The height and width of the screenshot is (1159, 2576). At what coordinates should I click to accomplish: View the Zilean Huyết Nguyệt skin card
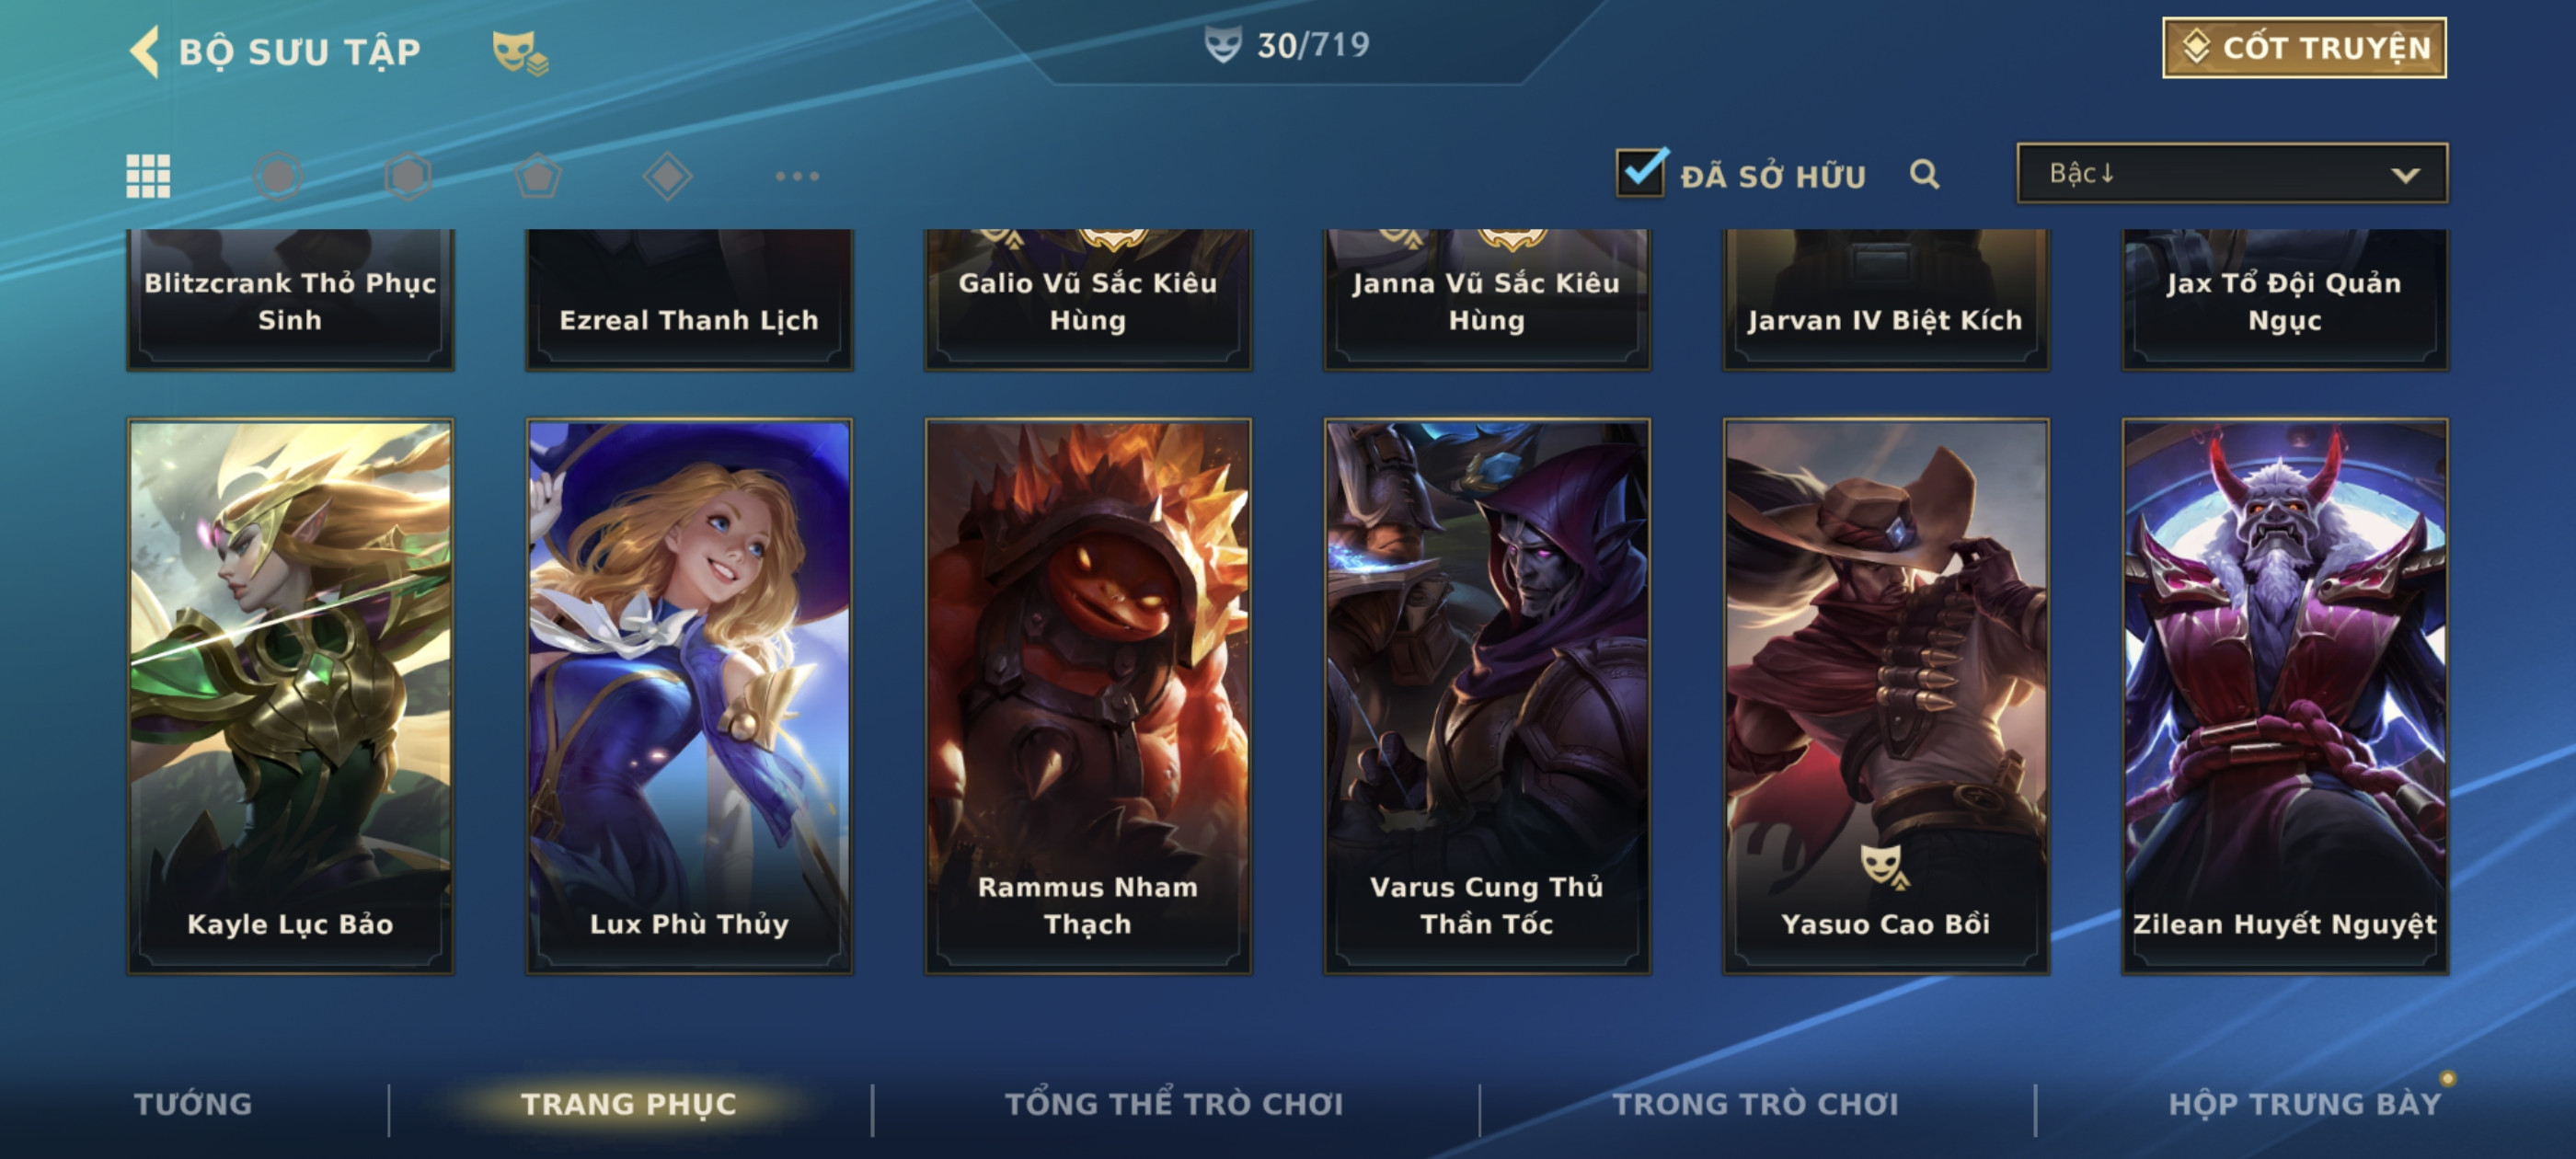click(x=2285, y=696)
